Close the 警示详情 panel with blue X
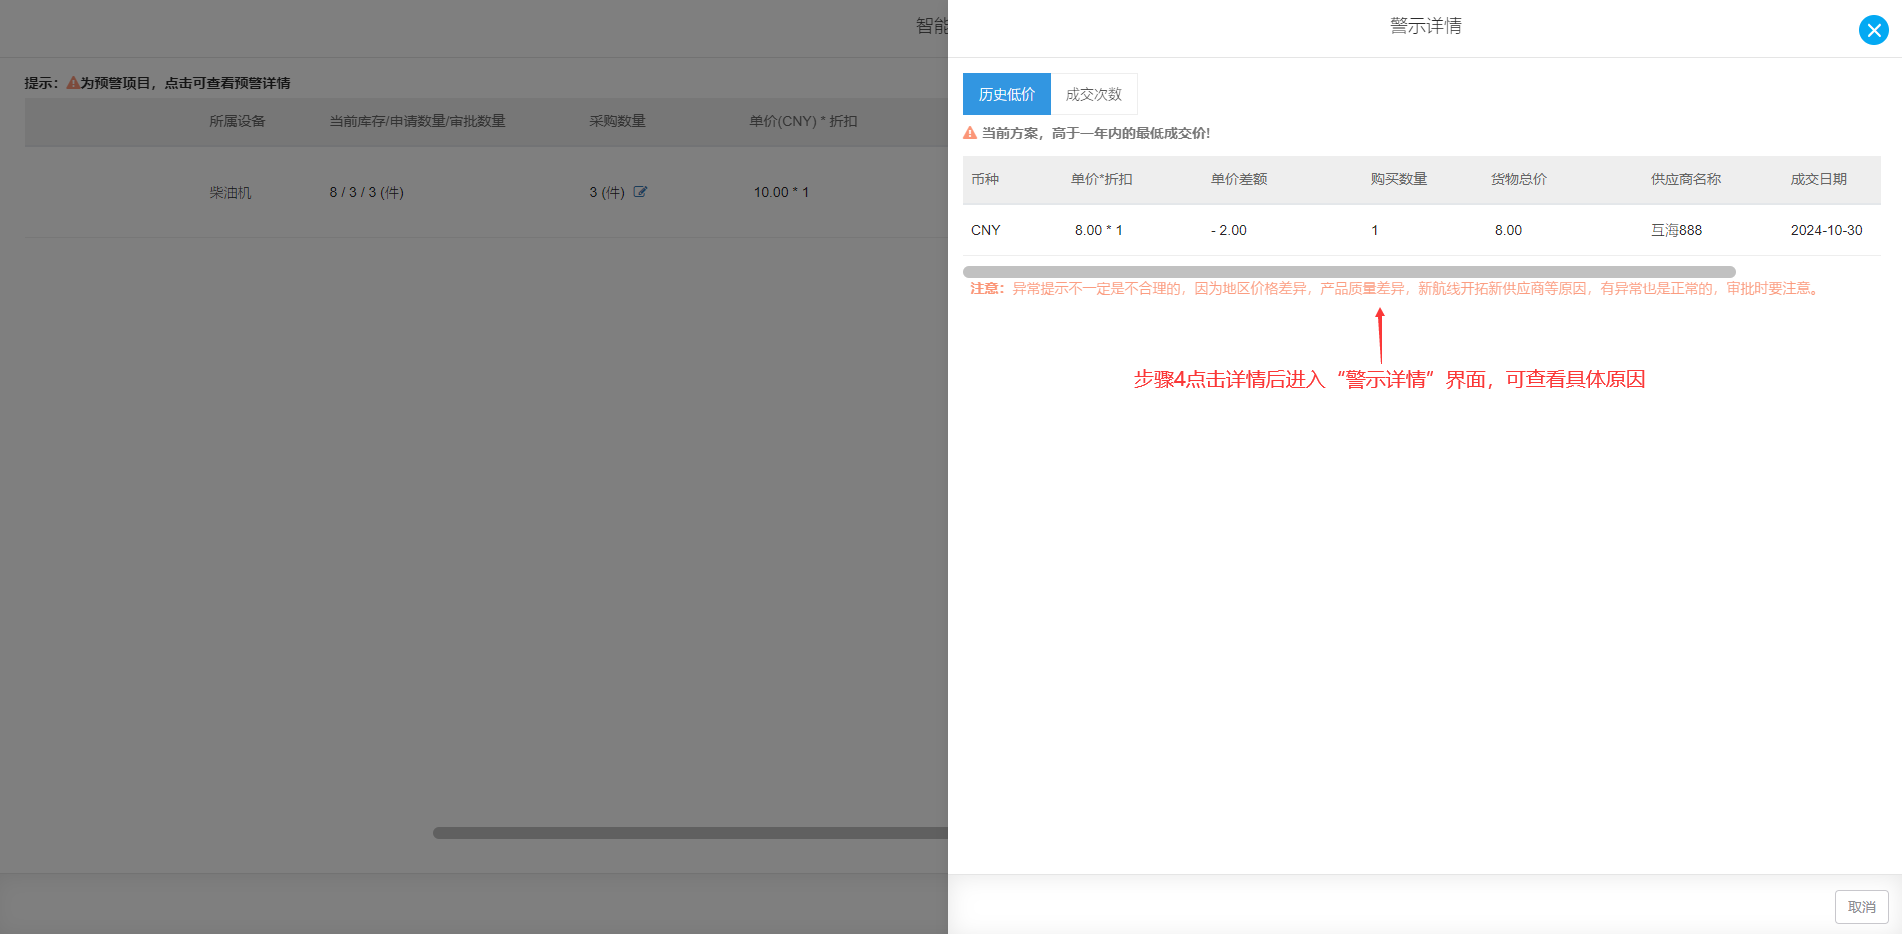This screenshot has width=1902, height=934. (x=1873, y=30)
